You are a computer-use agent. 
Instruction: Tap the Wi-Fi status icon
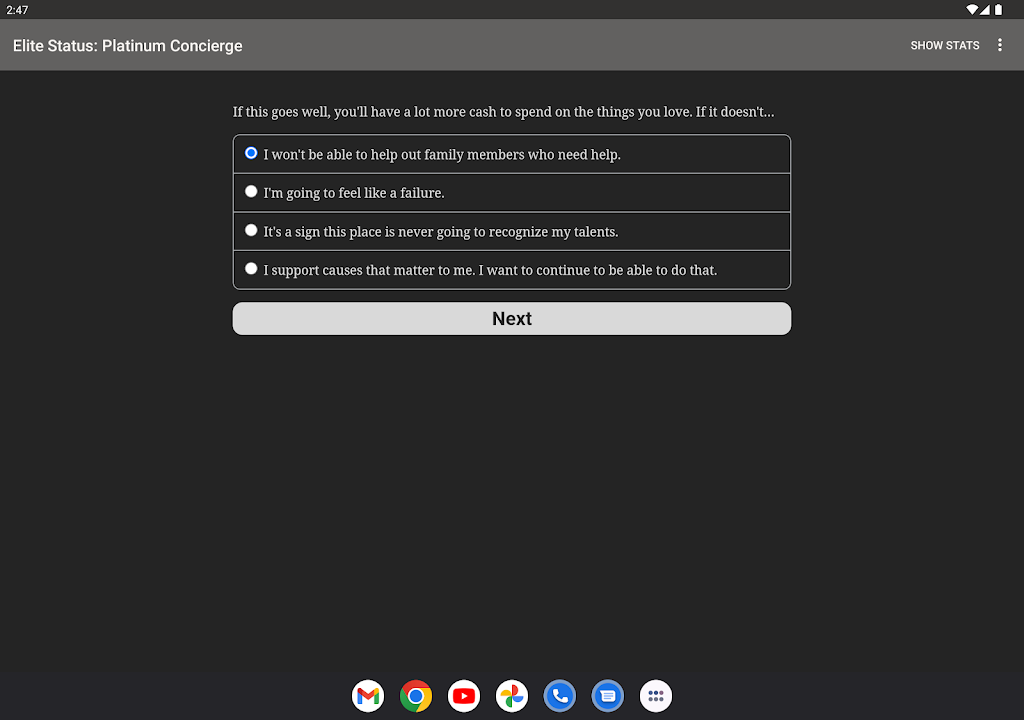(971, 9)
